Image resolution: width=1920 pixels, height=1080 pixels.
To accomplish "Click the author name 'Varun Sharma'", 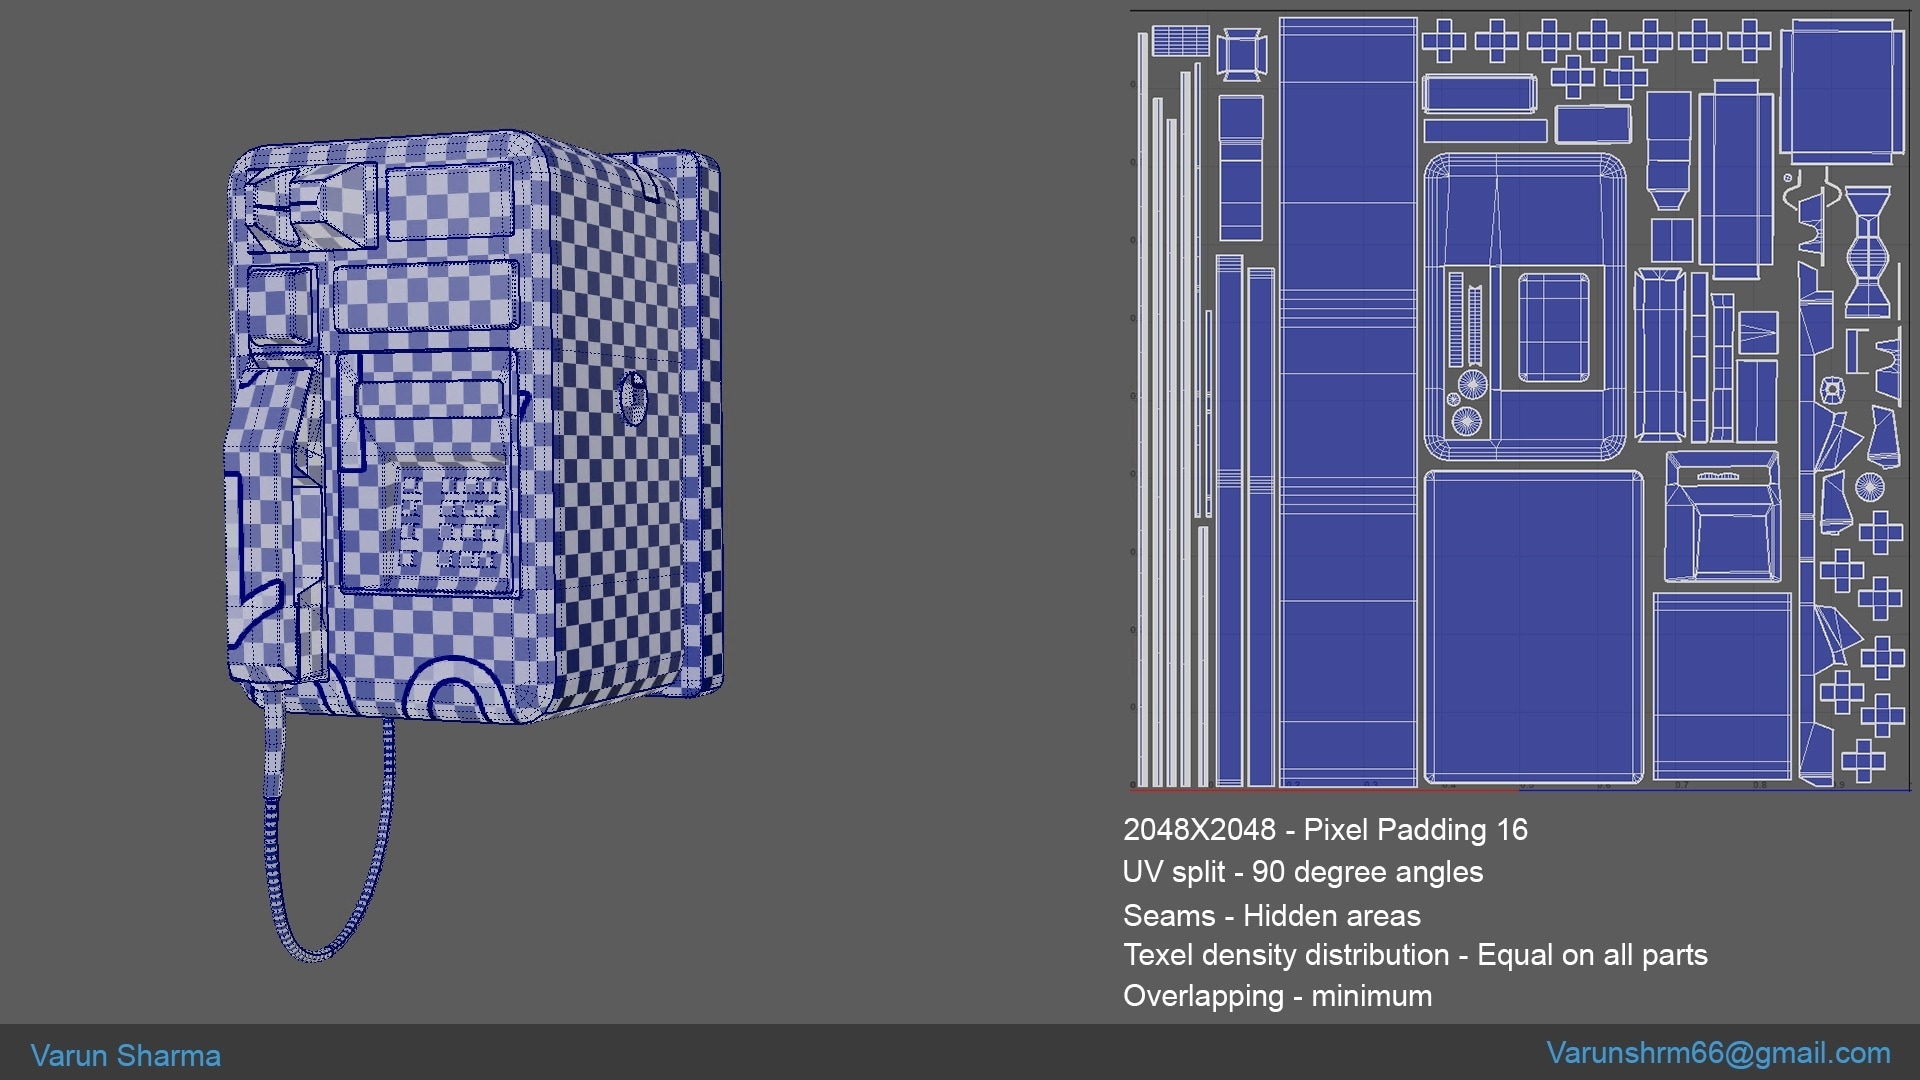I will point(125,1056).
